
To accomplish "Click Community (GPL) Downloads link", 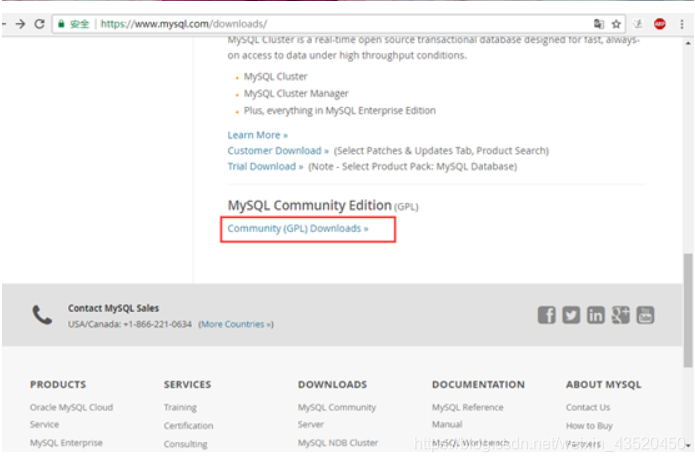I will [x=297, y=229].
